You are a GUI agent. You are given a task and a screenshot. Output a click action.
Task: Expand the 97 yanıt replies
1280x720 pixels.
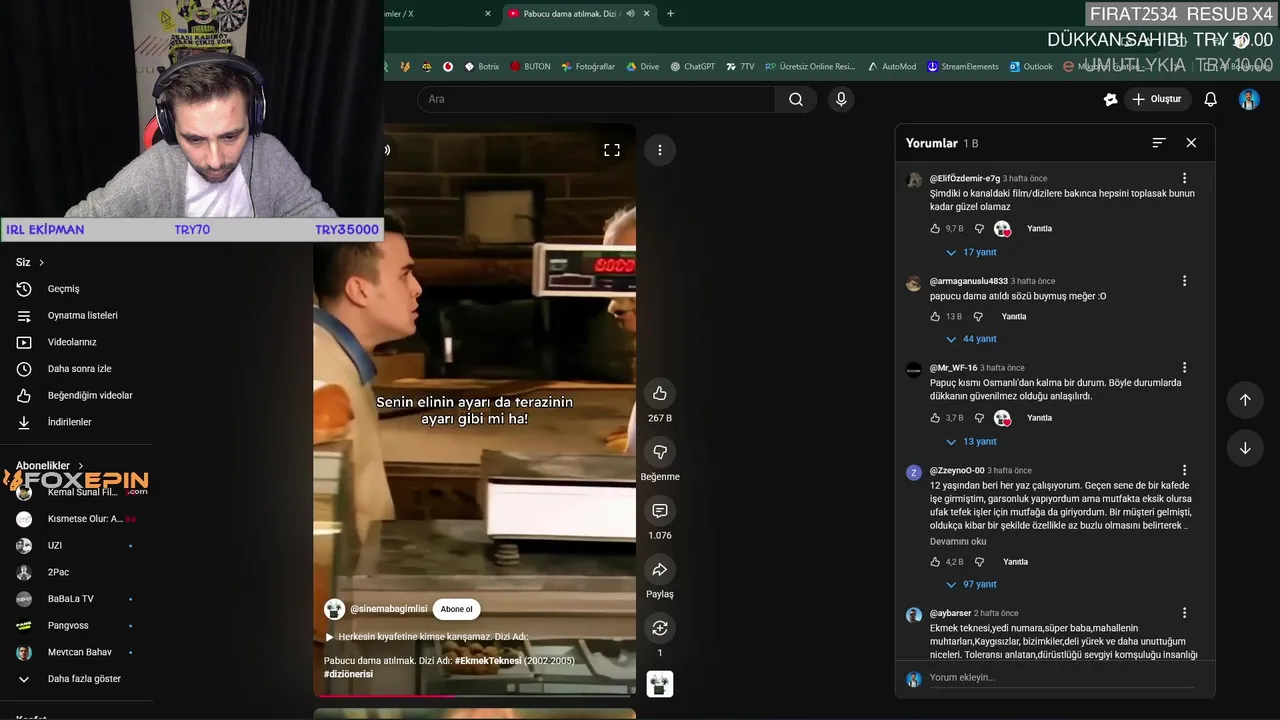pos(971,585)
